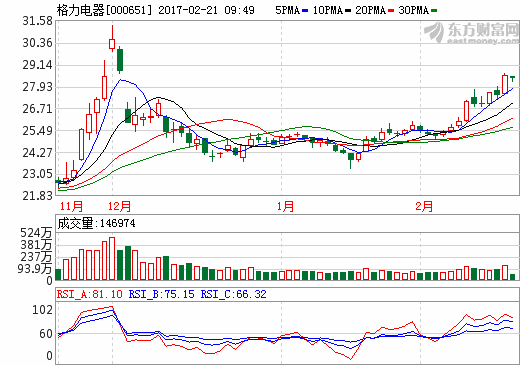Click the 12月 month marker
The height and width of the screenshot is (365, 520).
click(x=119, y=206)
